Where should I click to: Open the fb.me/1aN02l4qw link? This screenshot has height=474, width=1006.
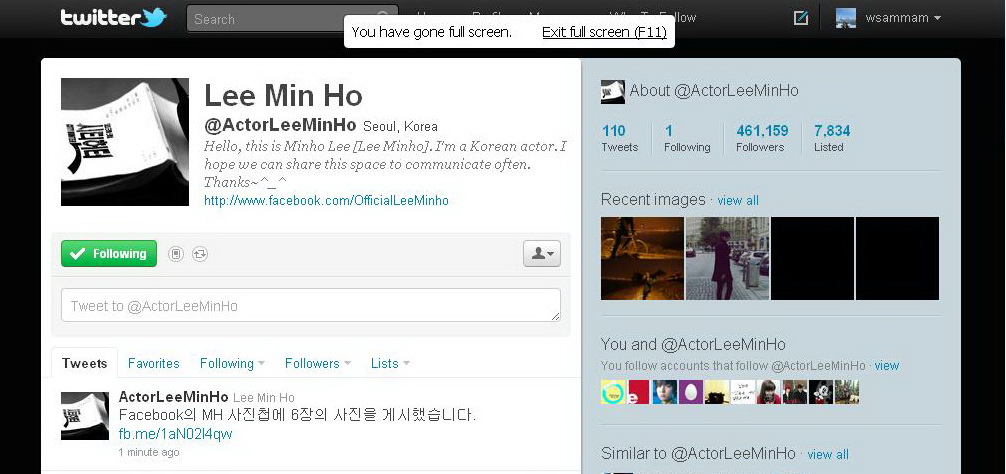[x=175, y=434]
